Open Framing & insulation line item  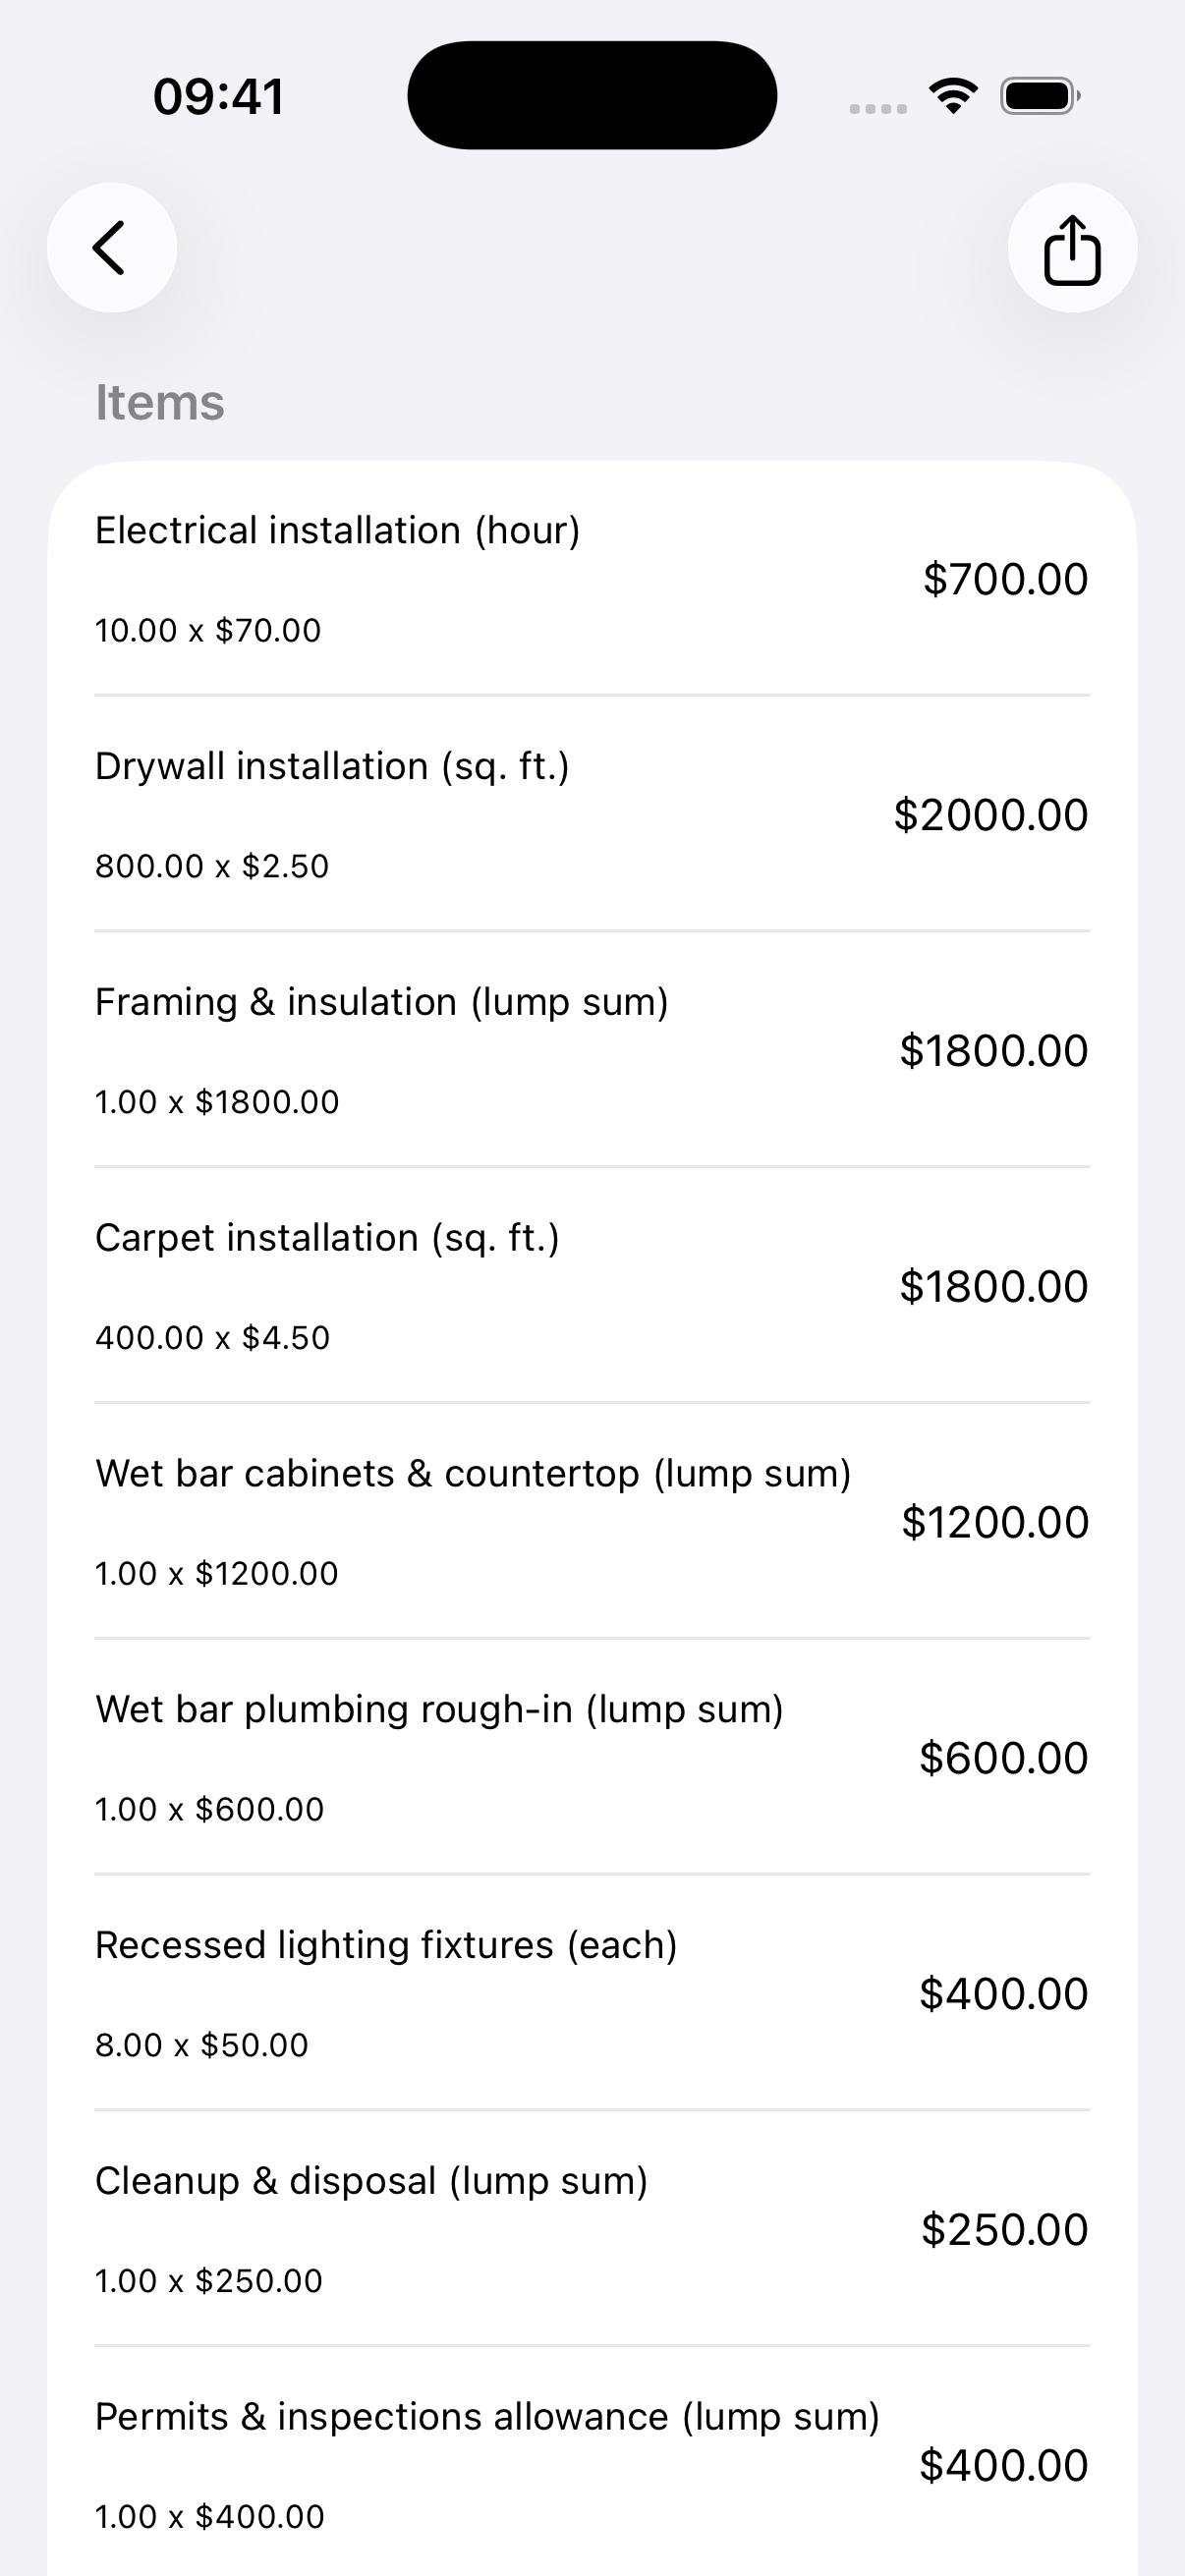[x=592, y=1050]
